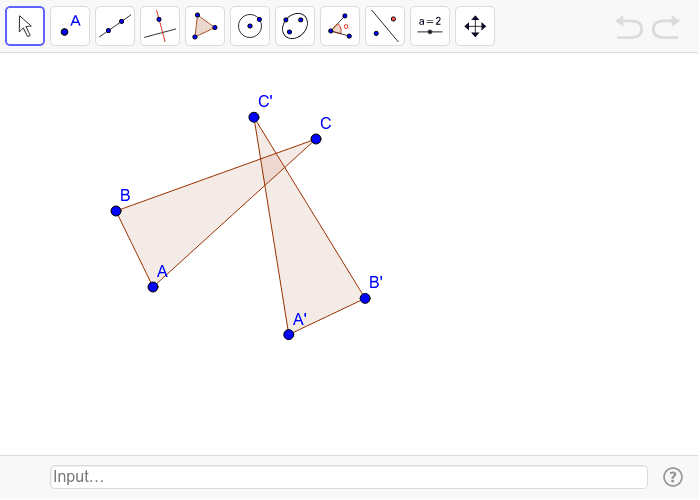Pick the Perpendicular Line tool

[160, 26]
